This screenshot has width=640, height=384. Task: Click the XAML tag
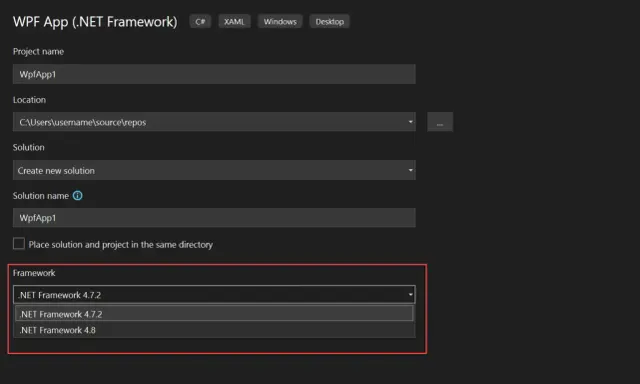(x=234, y=22)
